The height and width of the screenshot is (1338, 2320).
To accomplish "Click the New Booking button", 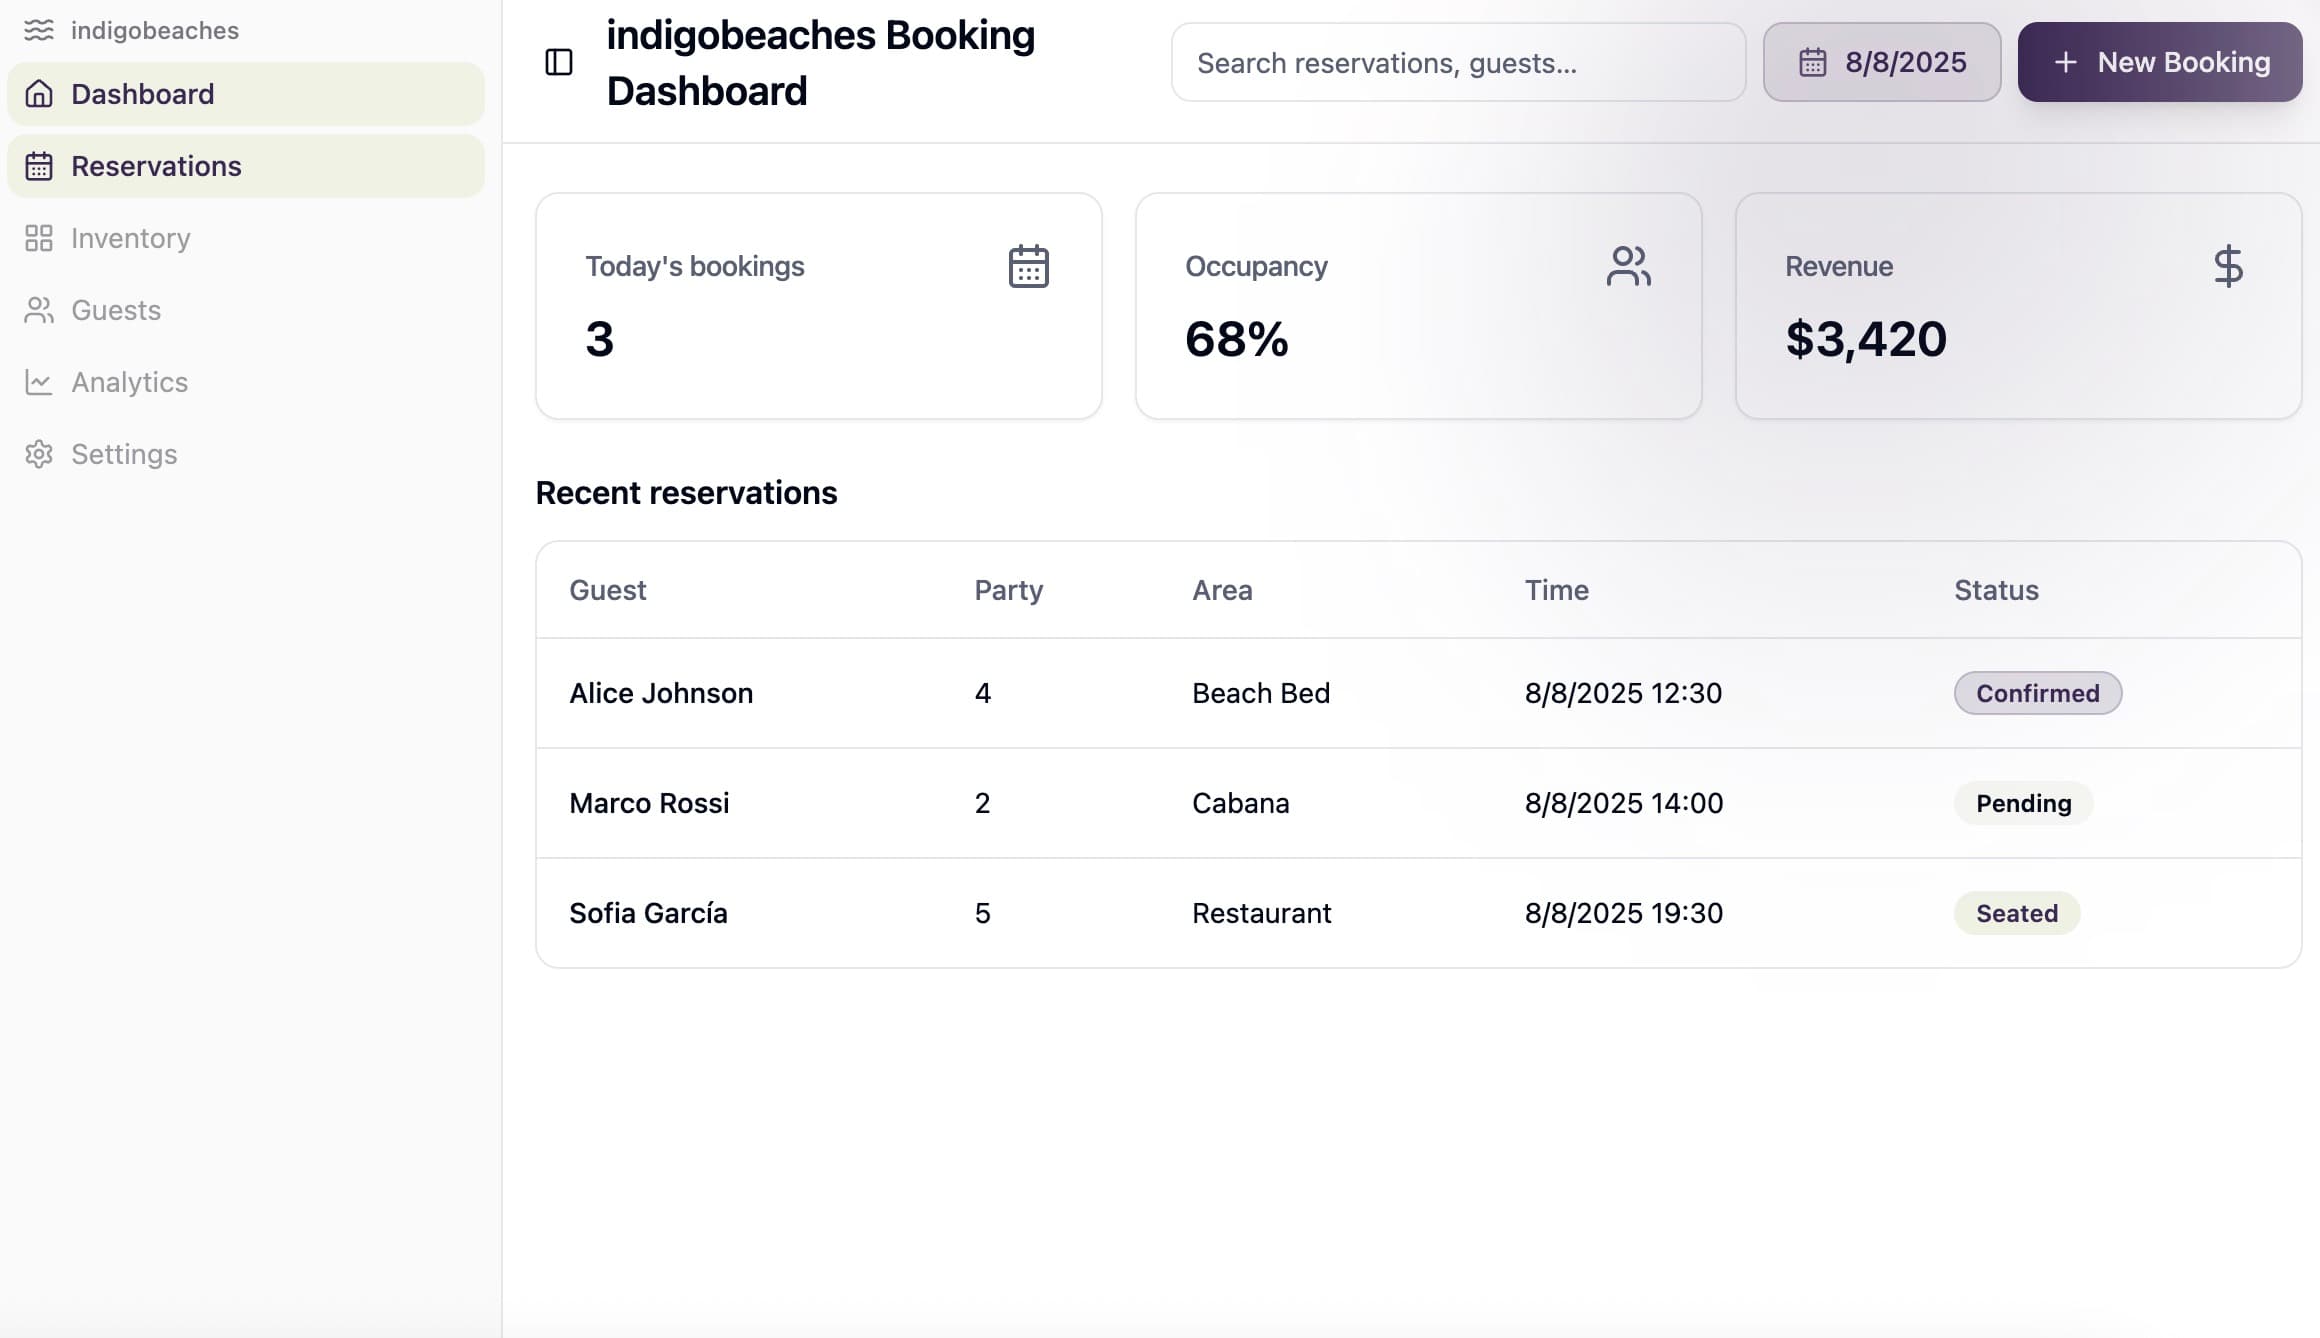I will tap(2160, 62).
